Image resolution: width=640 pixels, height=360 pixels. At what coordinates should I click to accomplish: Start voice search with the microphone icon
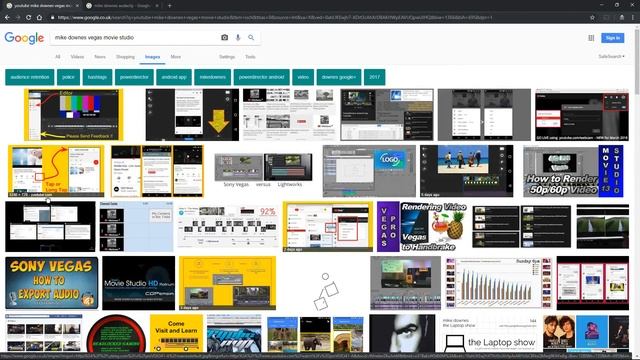click(x=238, y=38)
